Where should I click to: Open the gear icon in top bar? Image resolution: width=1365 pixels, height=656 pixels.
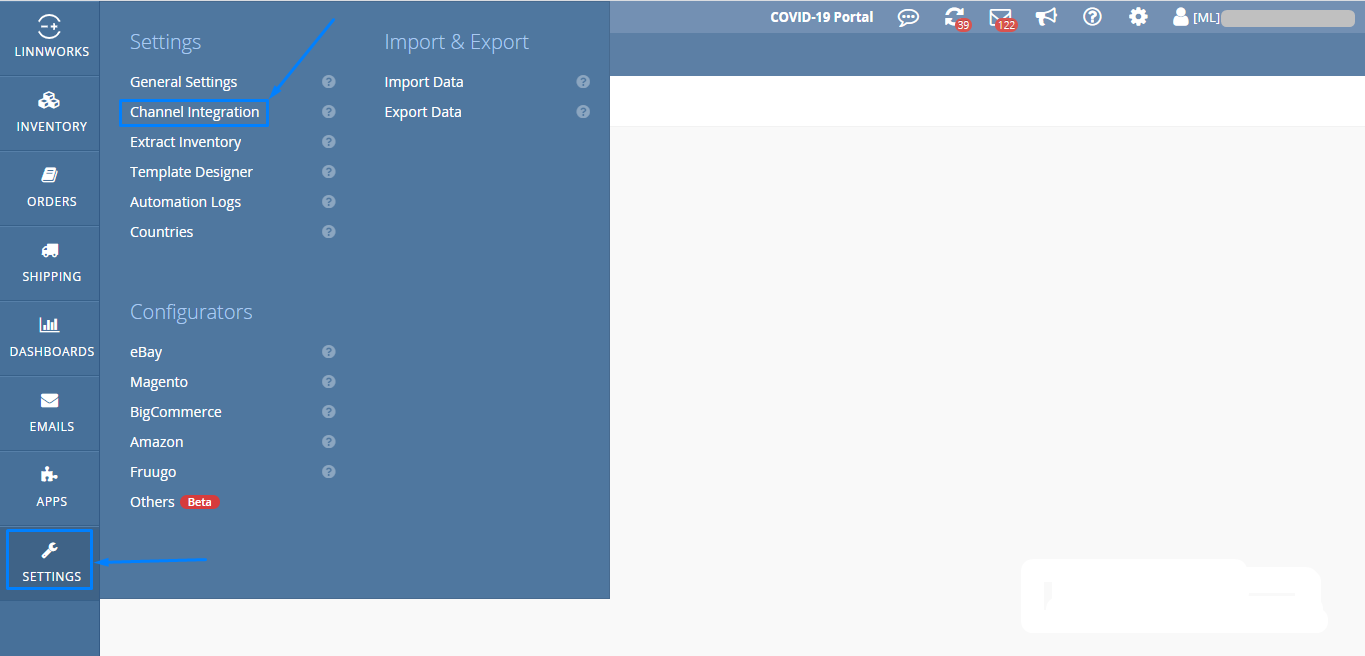pos(1138,17)
